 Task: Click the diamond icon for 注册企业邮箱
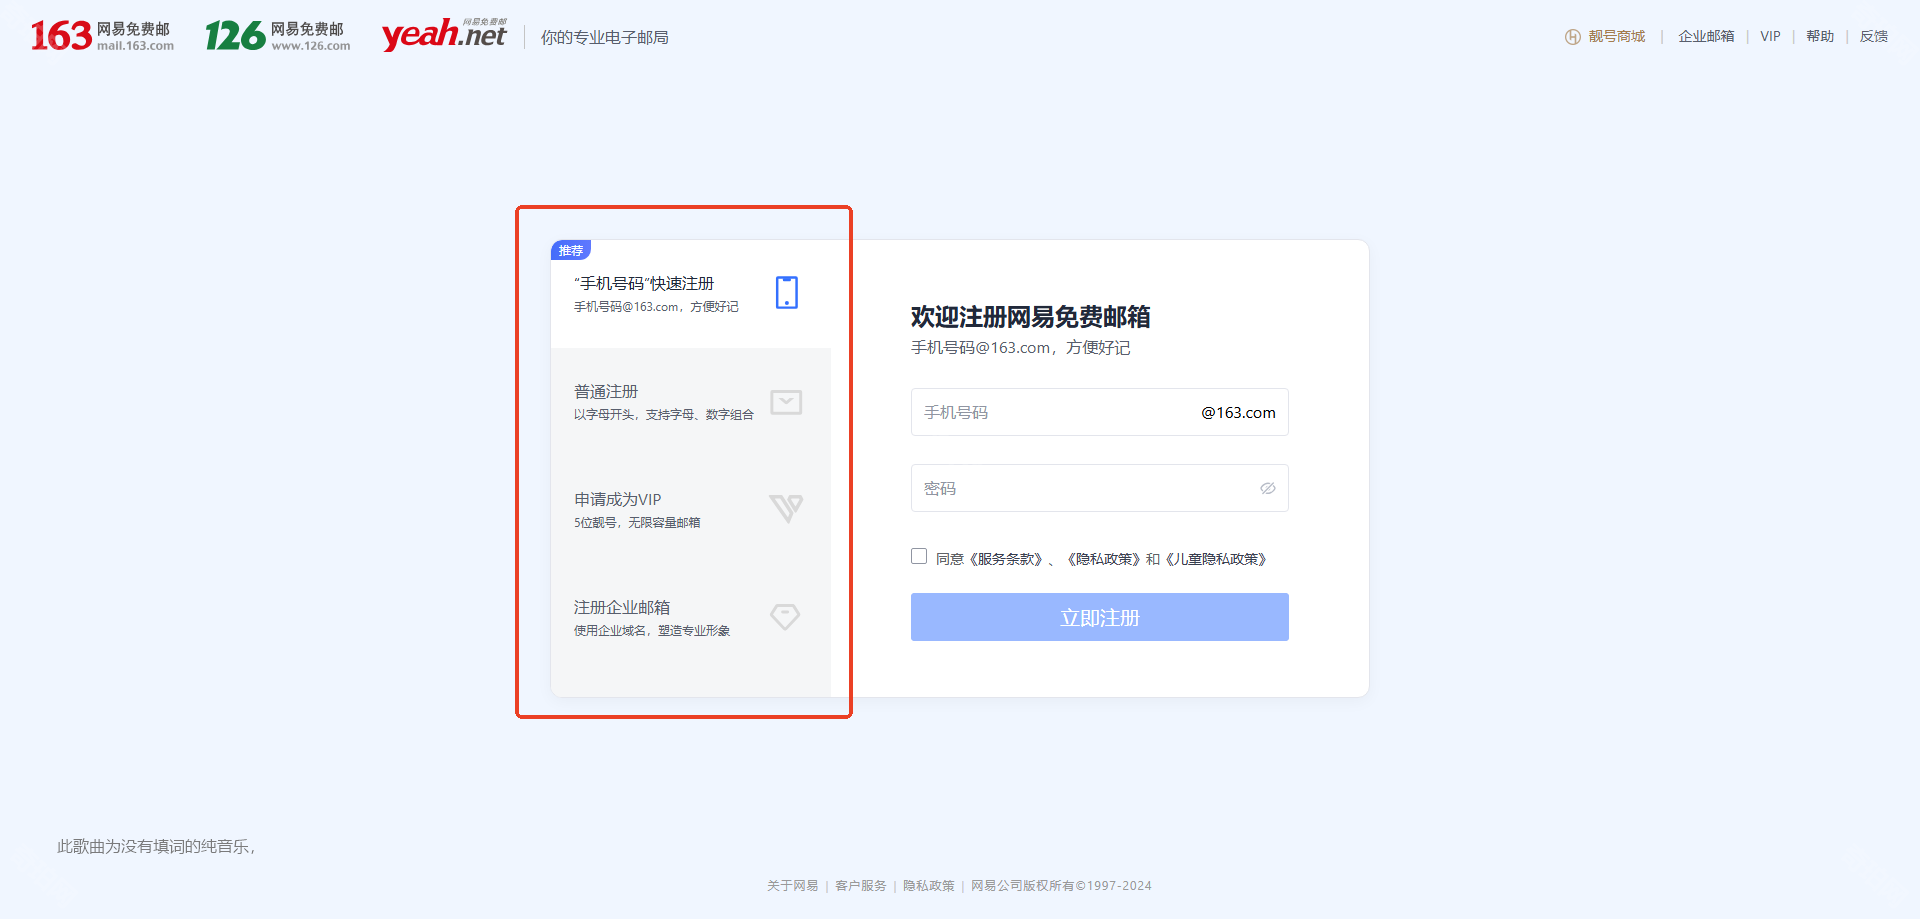785,617
